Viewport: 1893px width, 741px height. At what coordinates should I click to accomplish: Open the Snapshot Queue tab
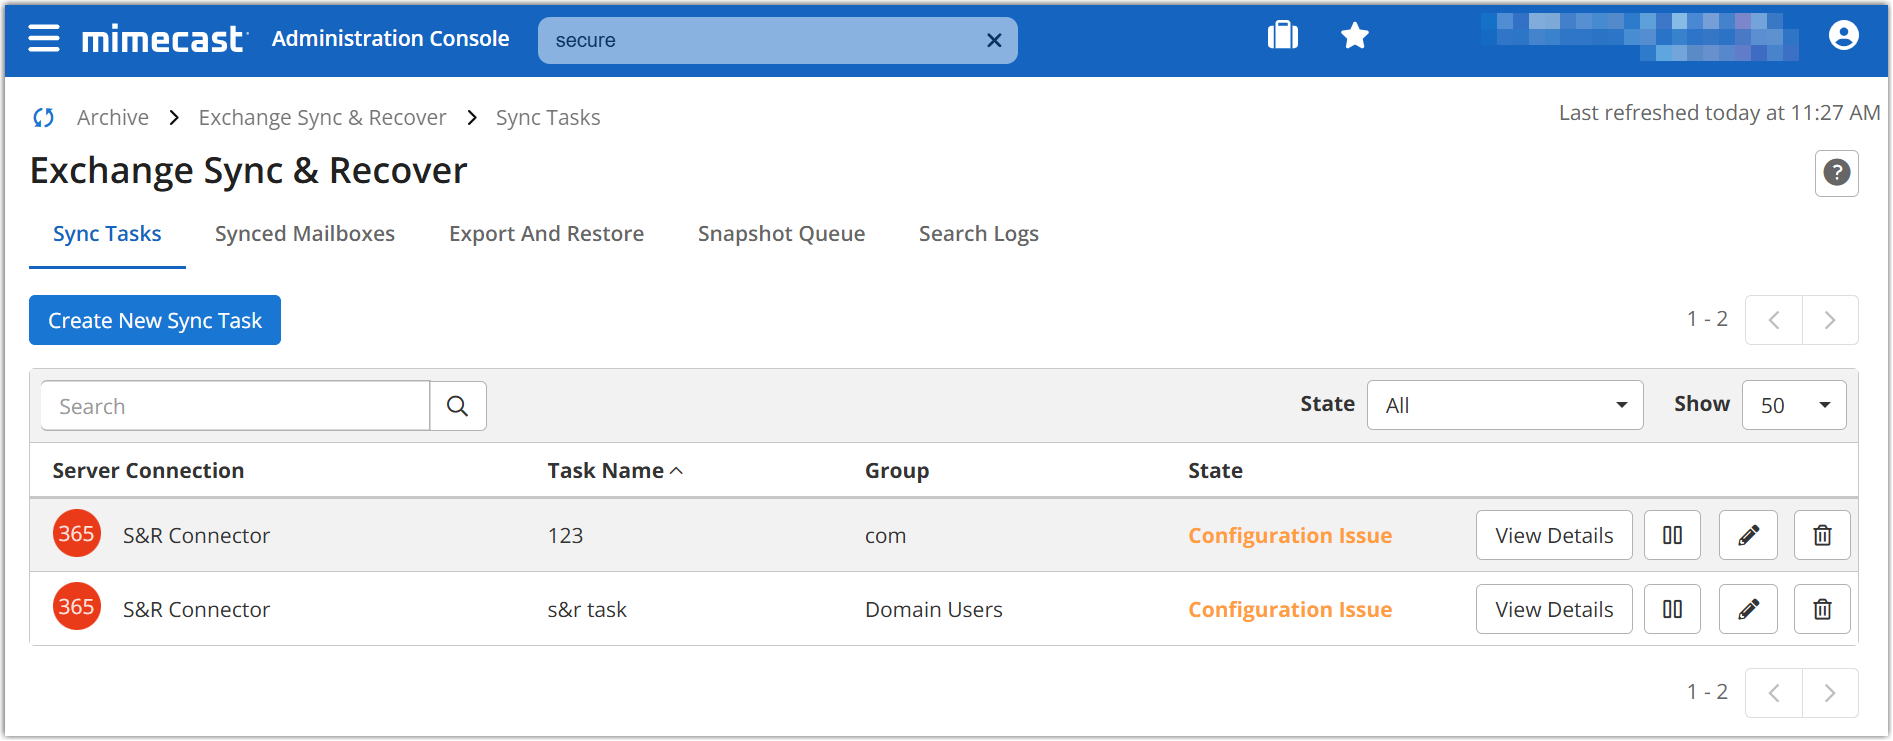(x=781, y=234)
